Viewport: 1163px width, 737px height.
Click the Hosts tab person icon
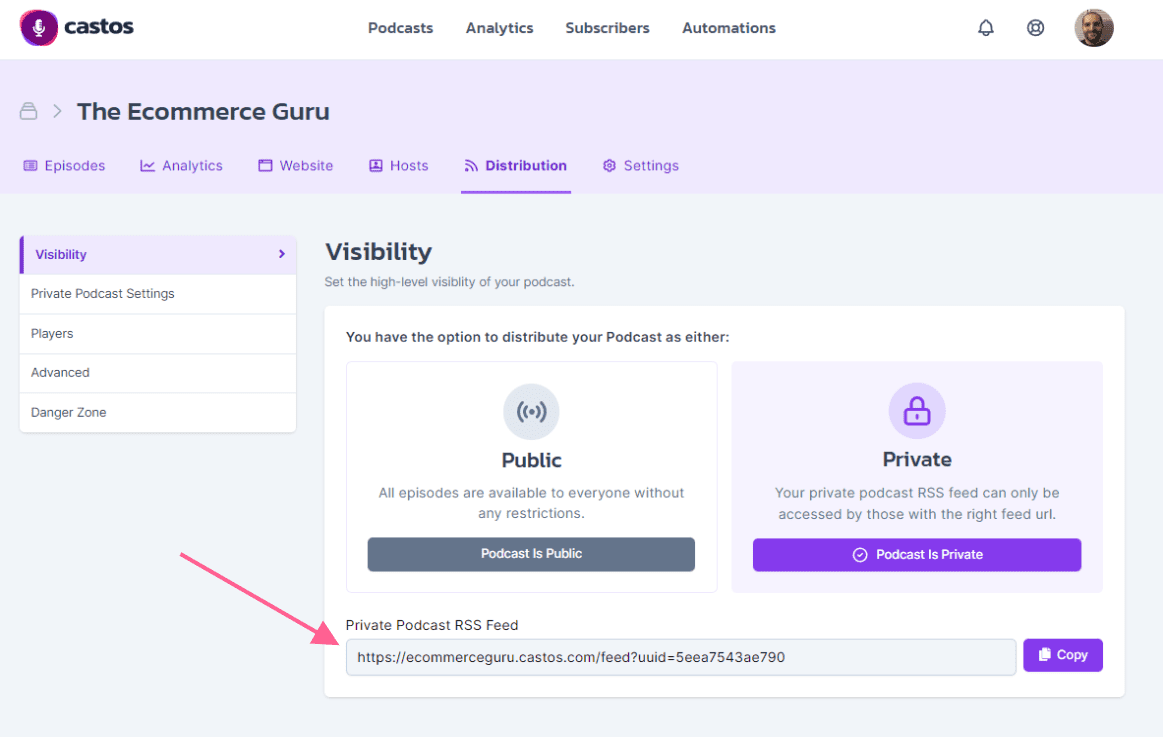tap(376, 165)
